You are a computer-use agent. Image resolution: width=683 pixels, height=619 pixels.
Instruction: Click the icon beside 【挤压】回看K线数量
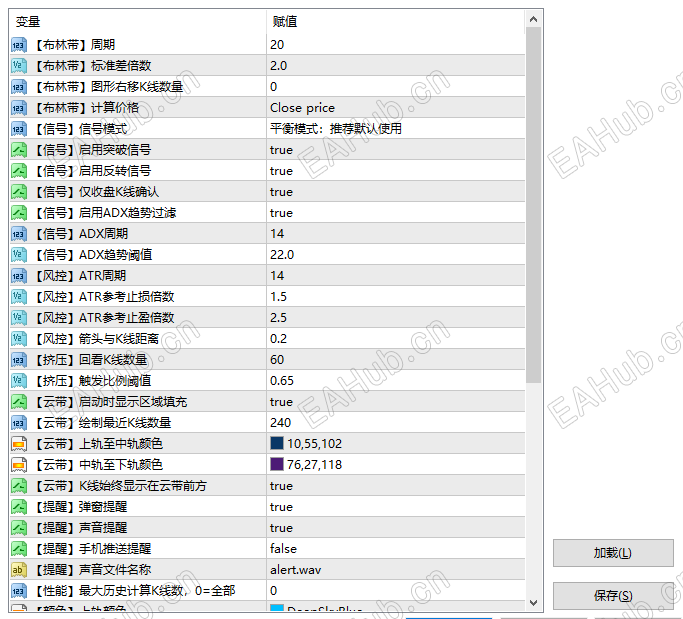point(19,360)
